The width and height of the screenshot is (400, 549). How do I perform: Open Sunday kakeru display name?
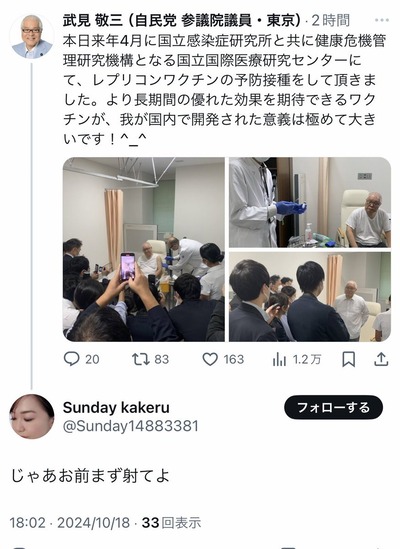pyautogui.click(x=116, y=408)
